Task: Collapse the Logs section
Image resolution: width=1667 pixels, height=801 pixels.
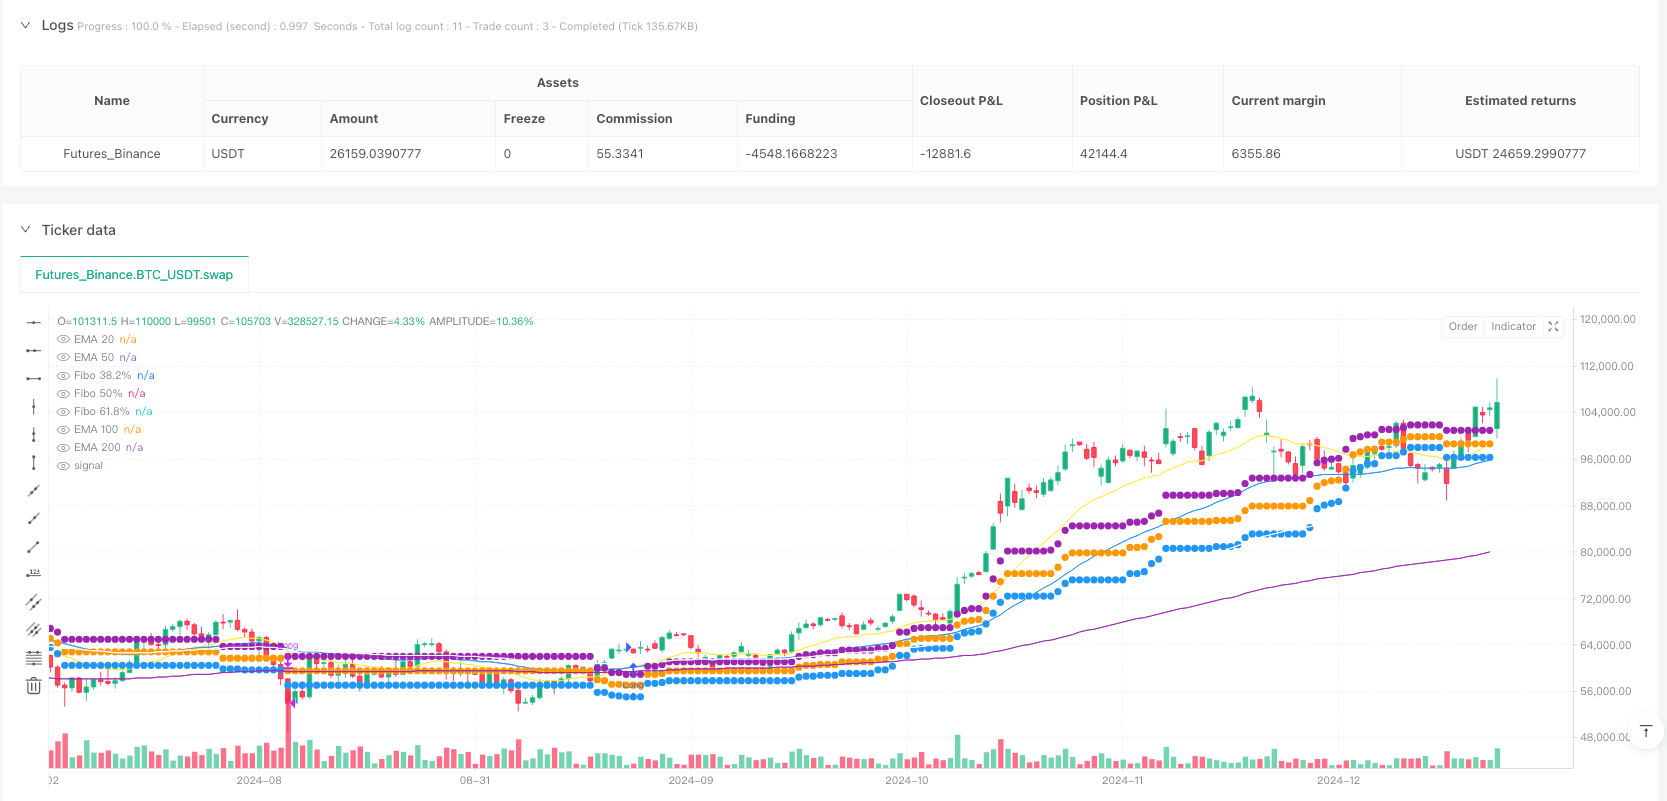Action: pos(25,25)
